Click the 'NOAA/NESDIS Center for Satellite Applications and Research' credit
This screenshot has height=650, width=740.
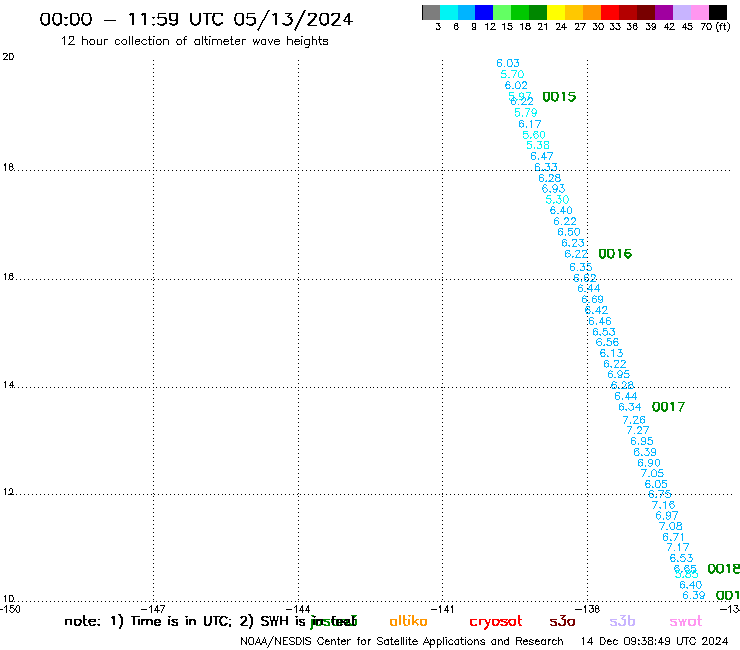pos(402,642)
